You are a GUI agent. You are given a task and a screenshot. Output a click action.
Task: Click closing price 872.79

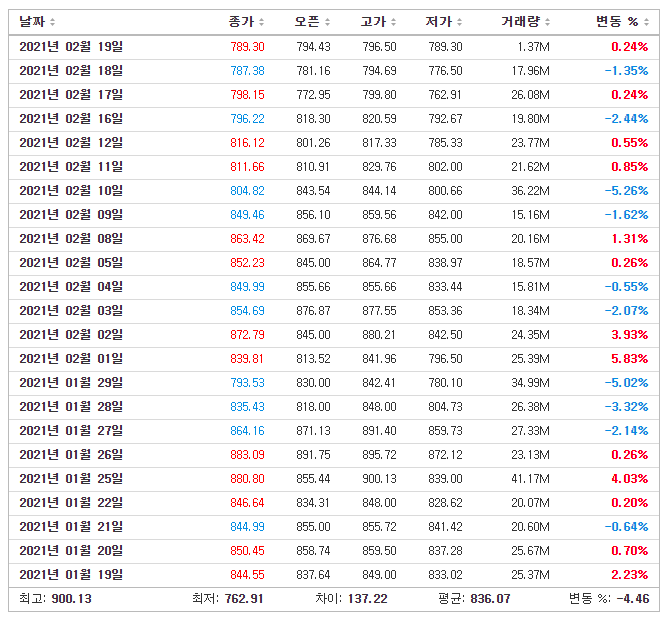pyautogui.click(x=247, y=335)
